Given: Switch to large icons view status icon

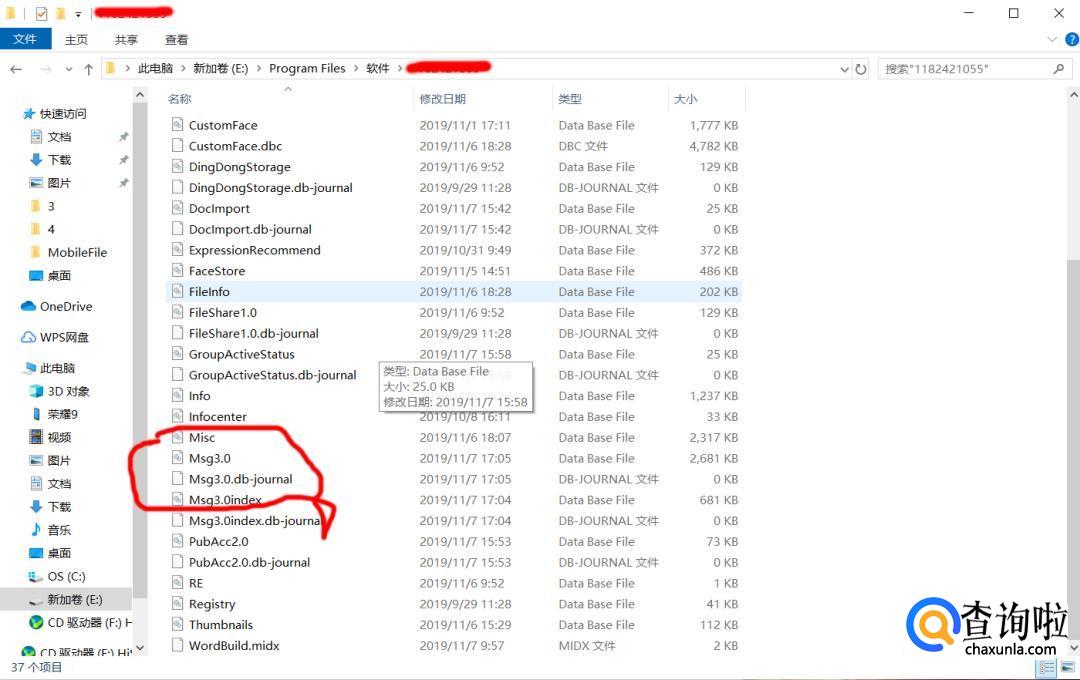Looking at the screenshot, I should click(x=1067, y=667).
